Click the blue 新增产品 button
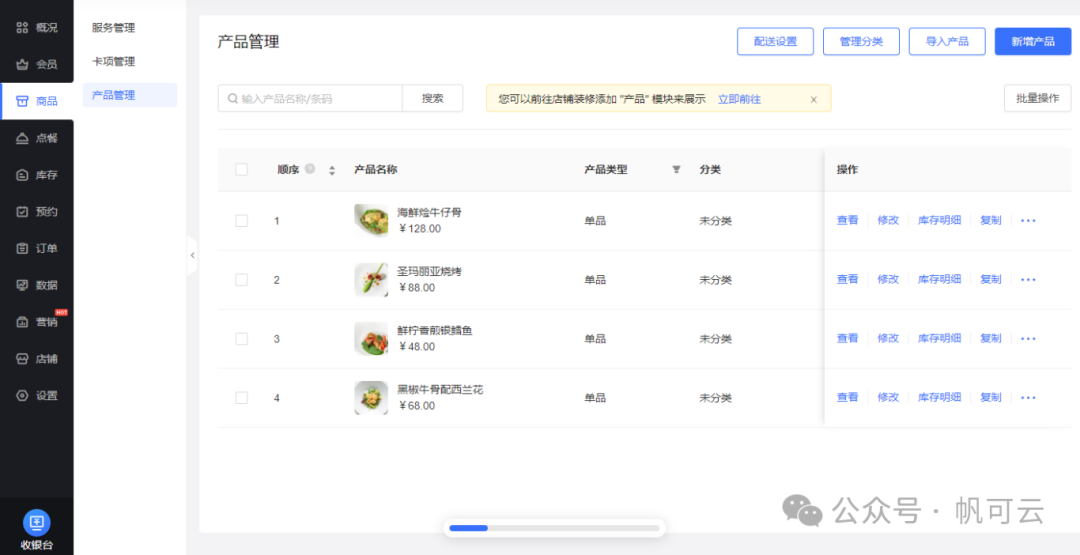This screenshot has height=555, width=1080. pyautogui.click(x=1032, y=41)
